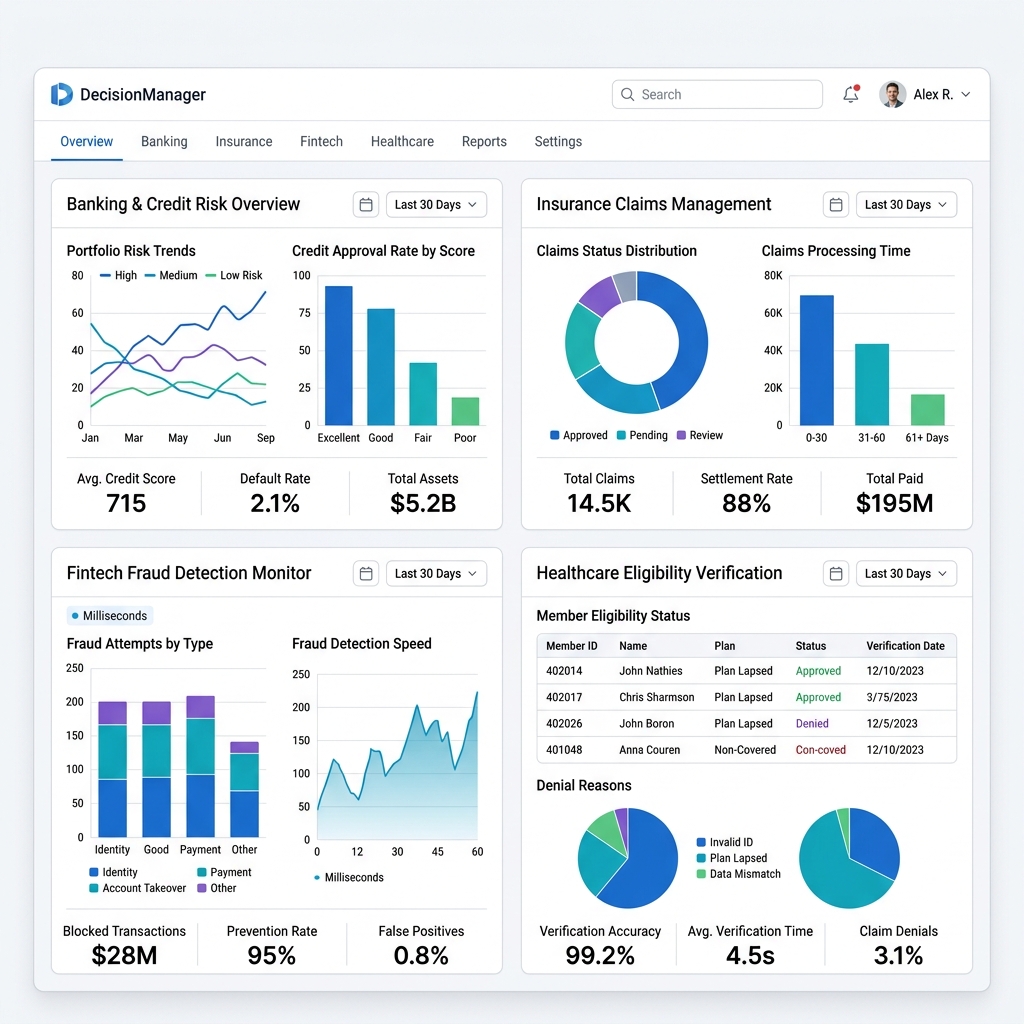Click the Excellent bar in Credit Approval chart
1024x1024 pixels.
[x=339, y=356]
